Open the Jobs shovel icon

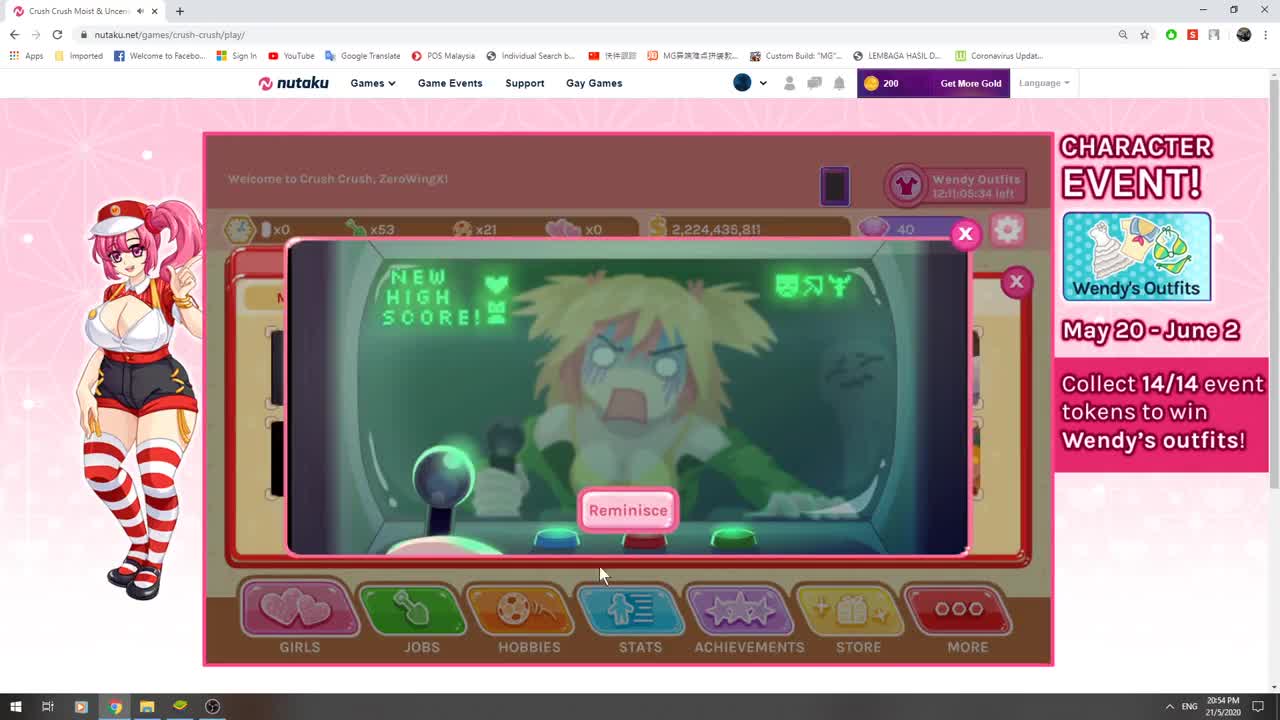pos(411,608)
